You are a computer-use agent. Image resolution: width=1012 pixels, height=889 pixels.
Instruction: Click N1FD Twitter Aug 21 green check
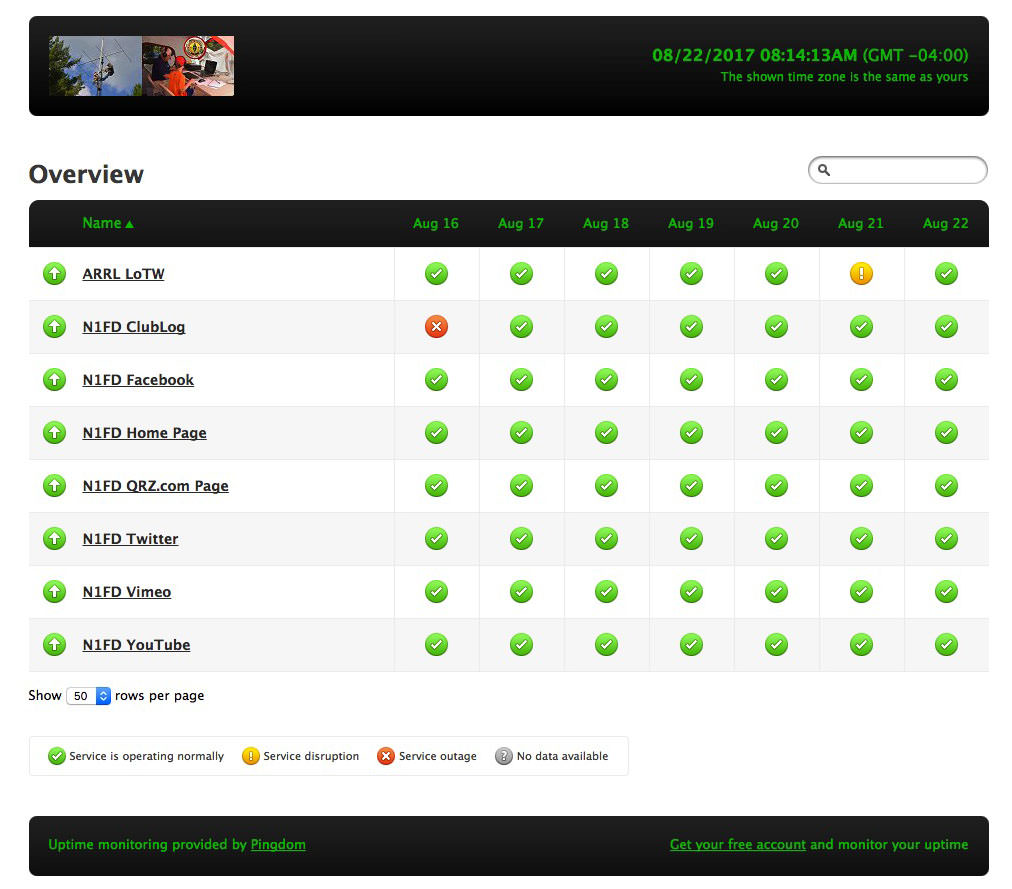pos(861,538)
